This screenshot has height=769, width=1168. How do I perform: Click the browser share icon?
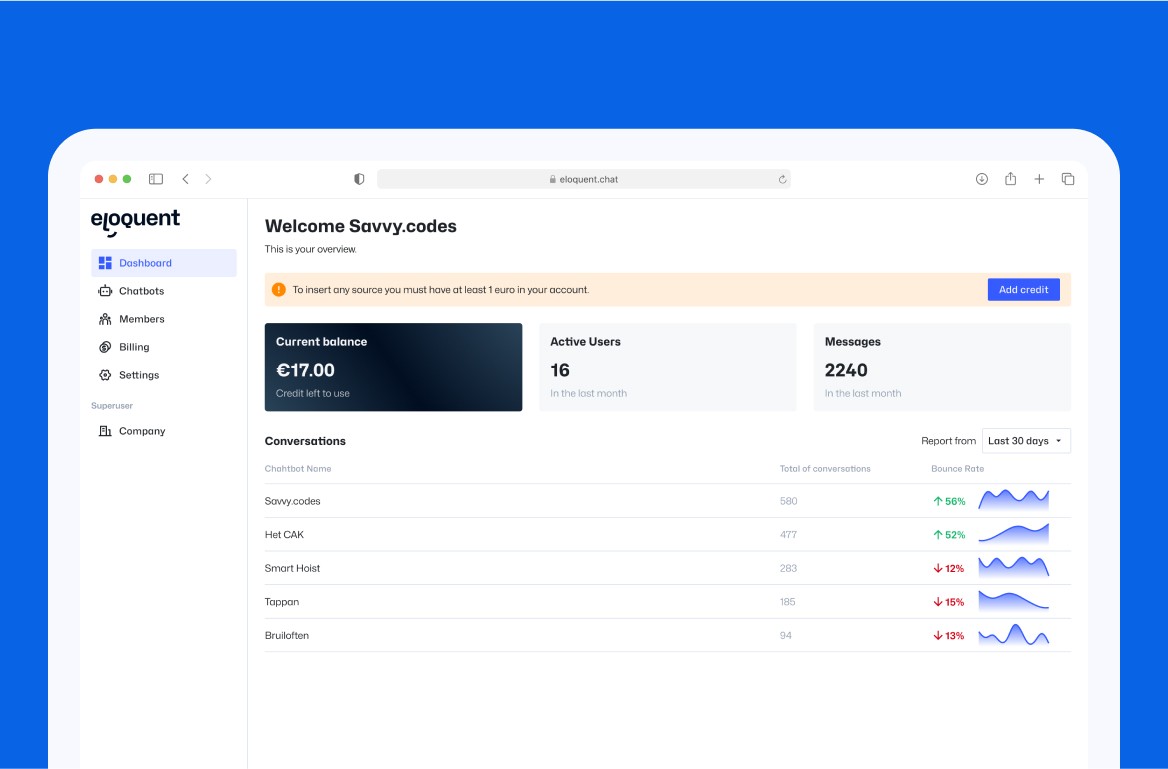point(1010,179)
